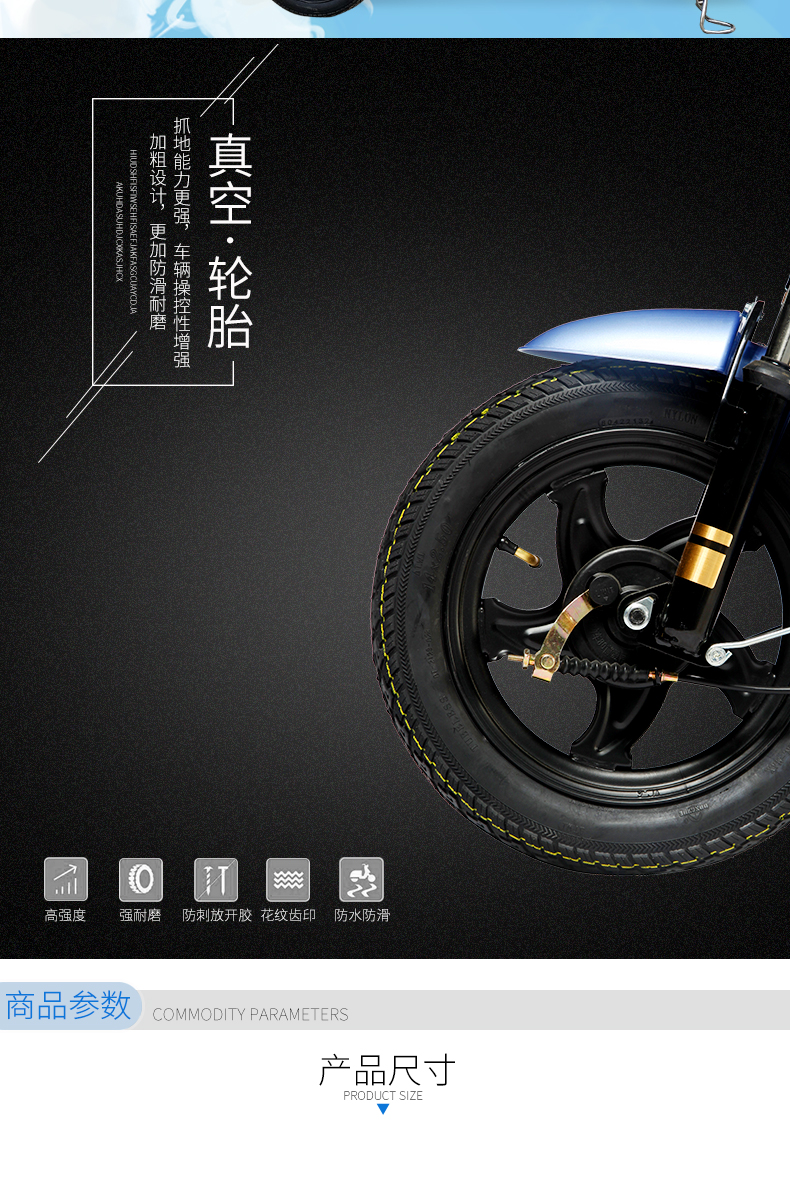Click the 防水防滑 text label

(362, 915)
